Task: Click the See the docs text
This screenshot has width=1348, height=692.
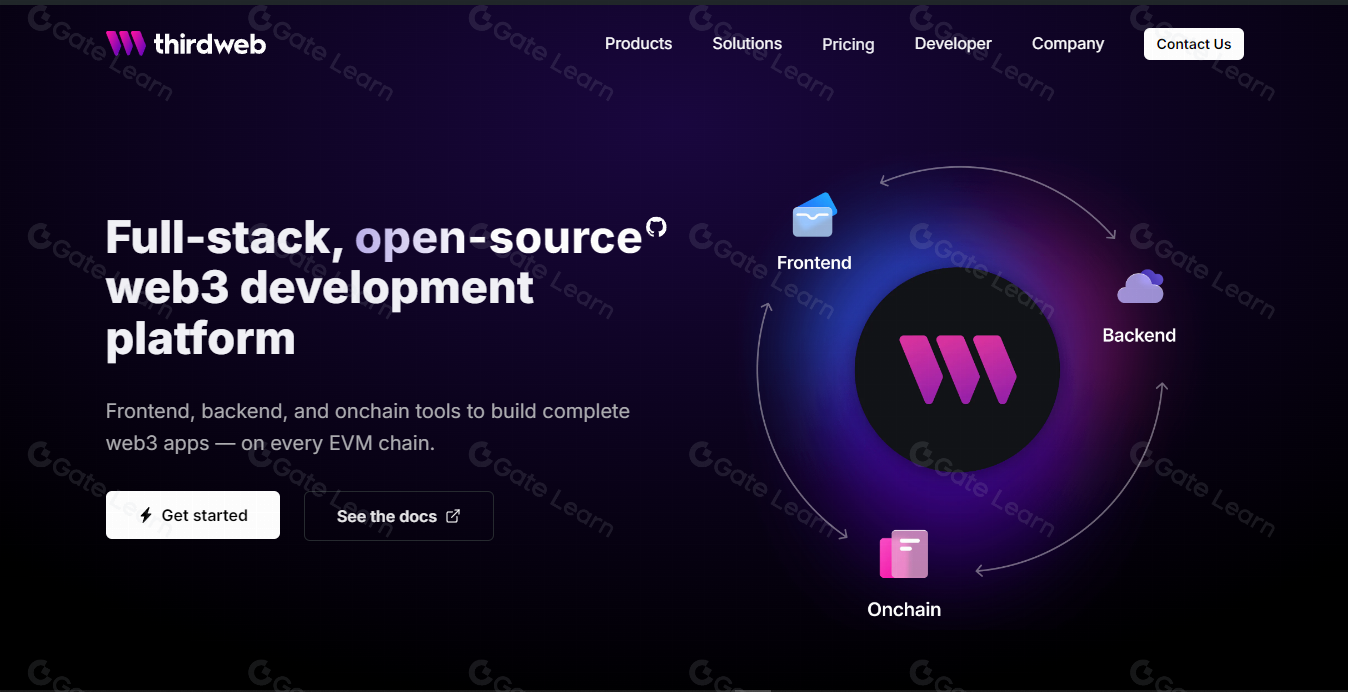Action: [x=386, y=516]
